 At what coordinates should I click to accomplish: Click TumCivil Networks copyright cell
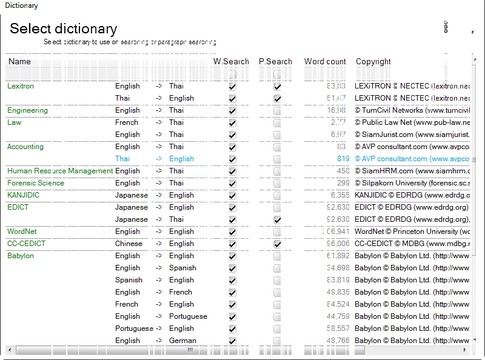pos(412,110)
